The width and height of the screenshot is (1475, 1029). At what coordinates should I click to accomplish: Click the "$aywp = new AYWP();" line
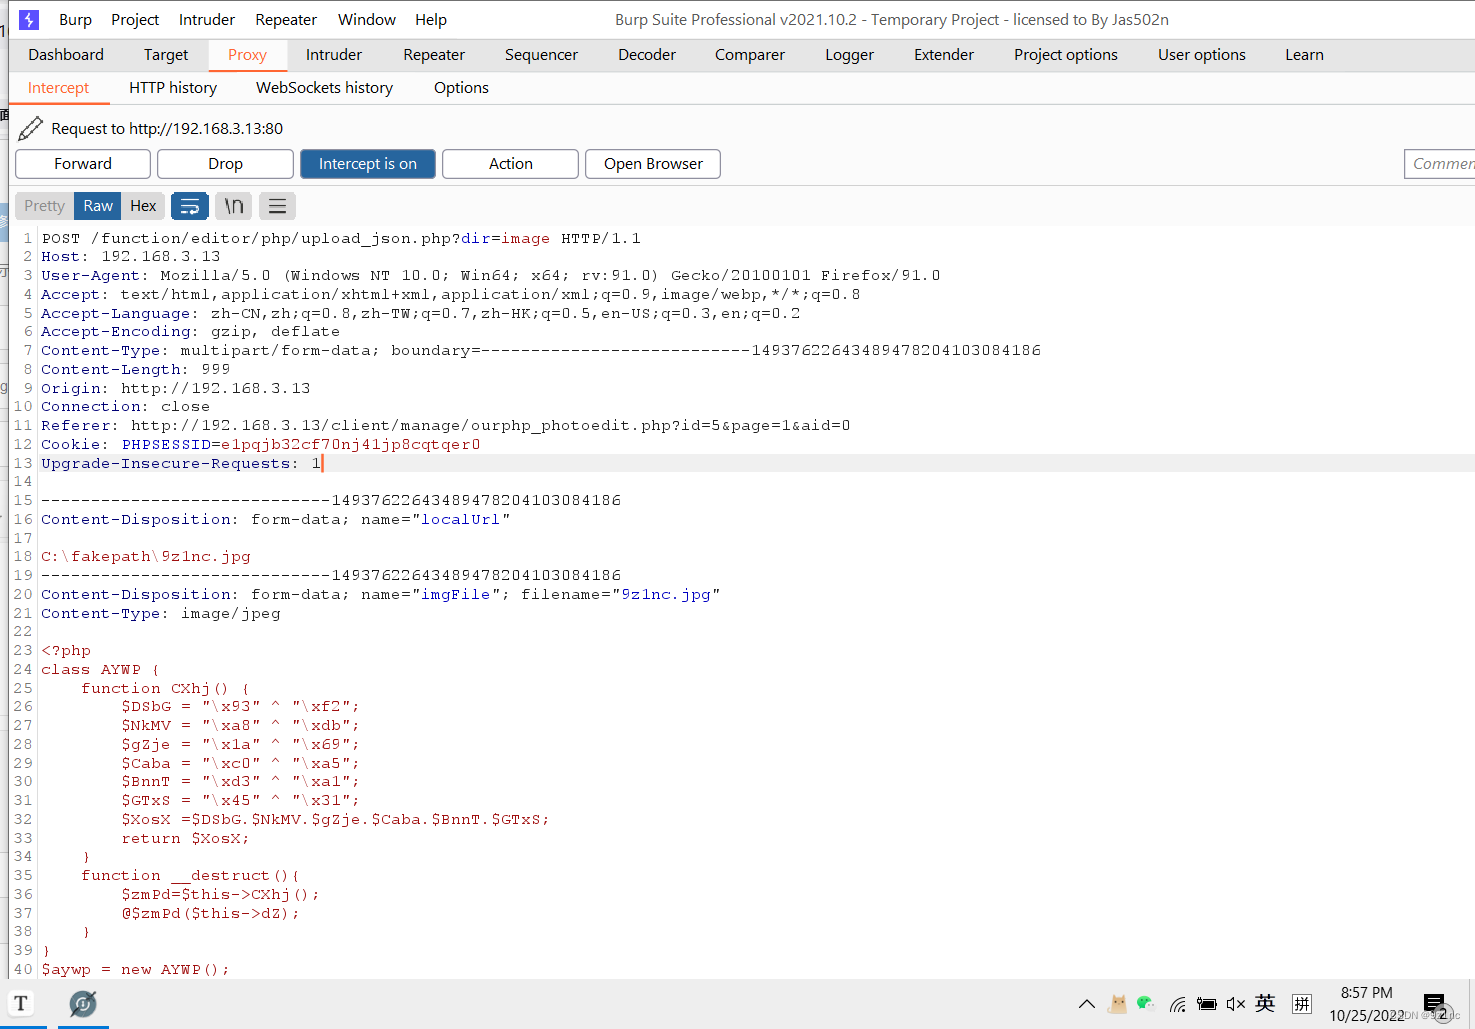135,969
